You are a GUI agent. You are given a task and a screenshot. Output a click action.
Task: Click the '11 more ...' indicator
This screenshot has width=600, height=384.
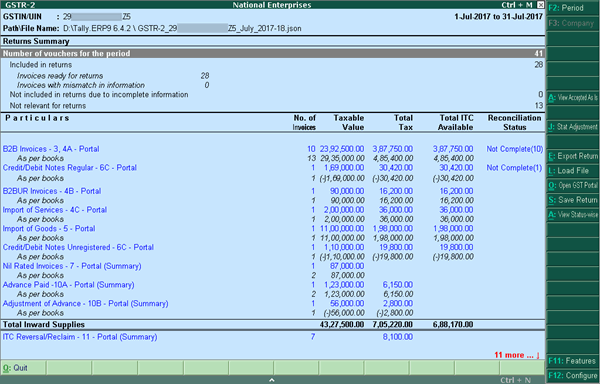(x=517, y=355)
